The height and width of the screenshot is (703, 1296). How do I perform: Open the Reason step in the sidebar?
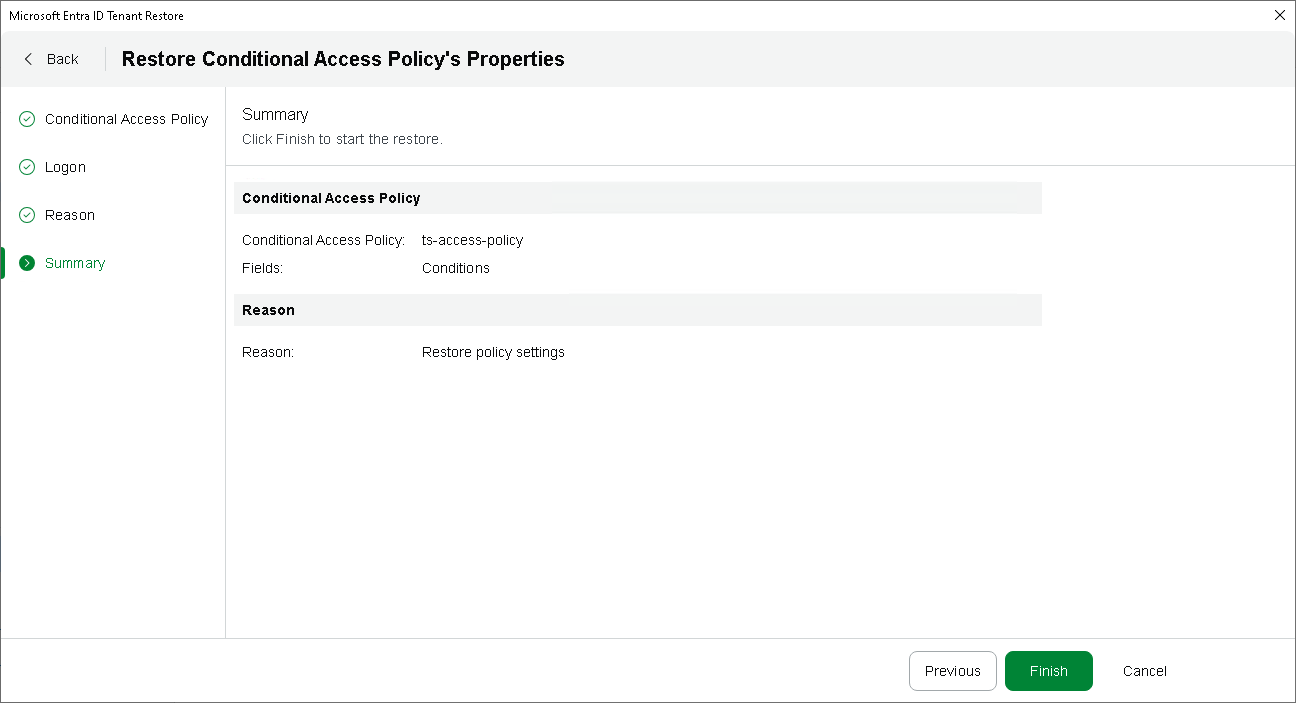[70, 215]
